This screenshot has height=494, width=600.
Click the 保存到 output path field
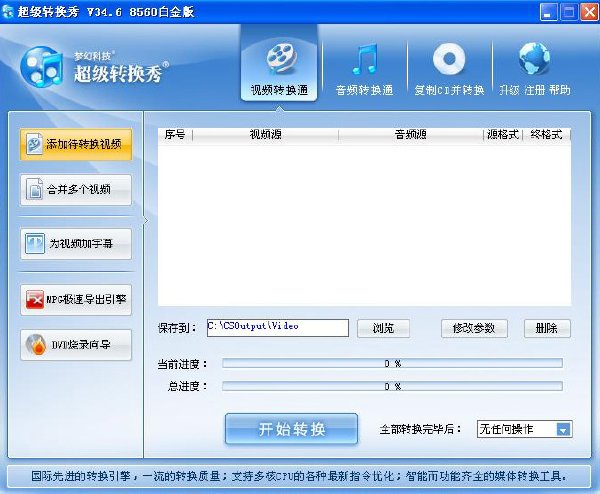(x=278, y=328)
